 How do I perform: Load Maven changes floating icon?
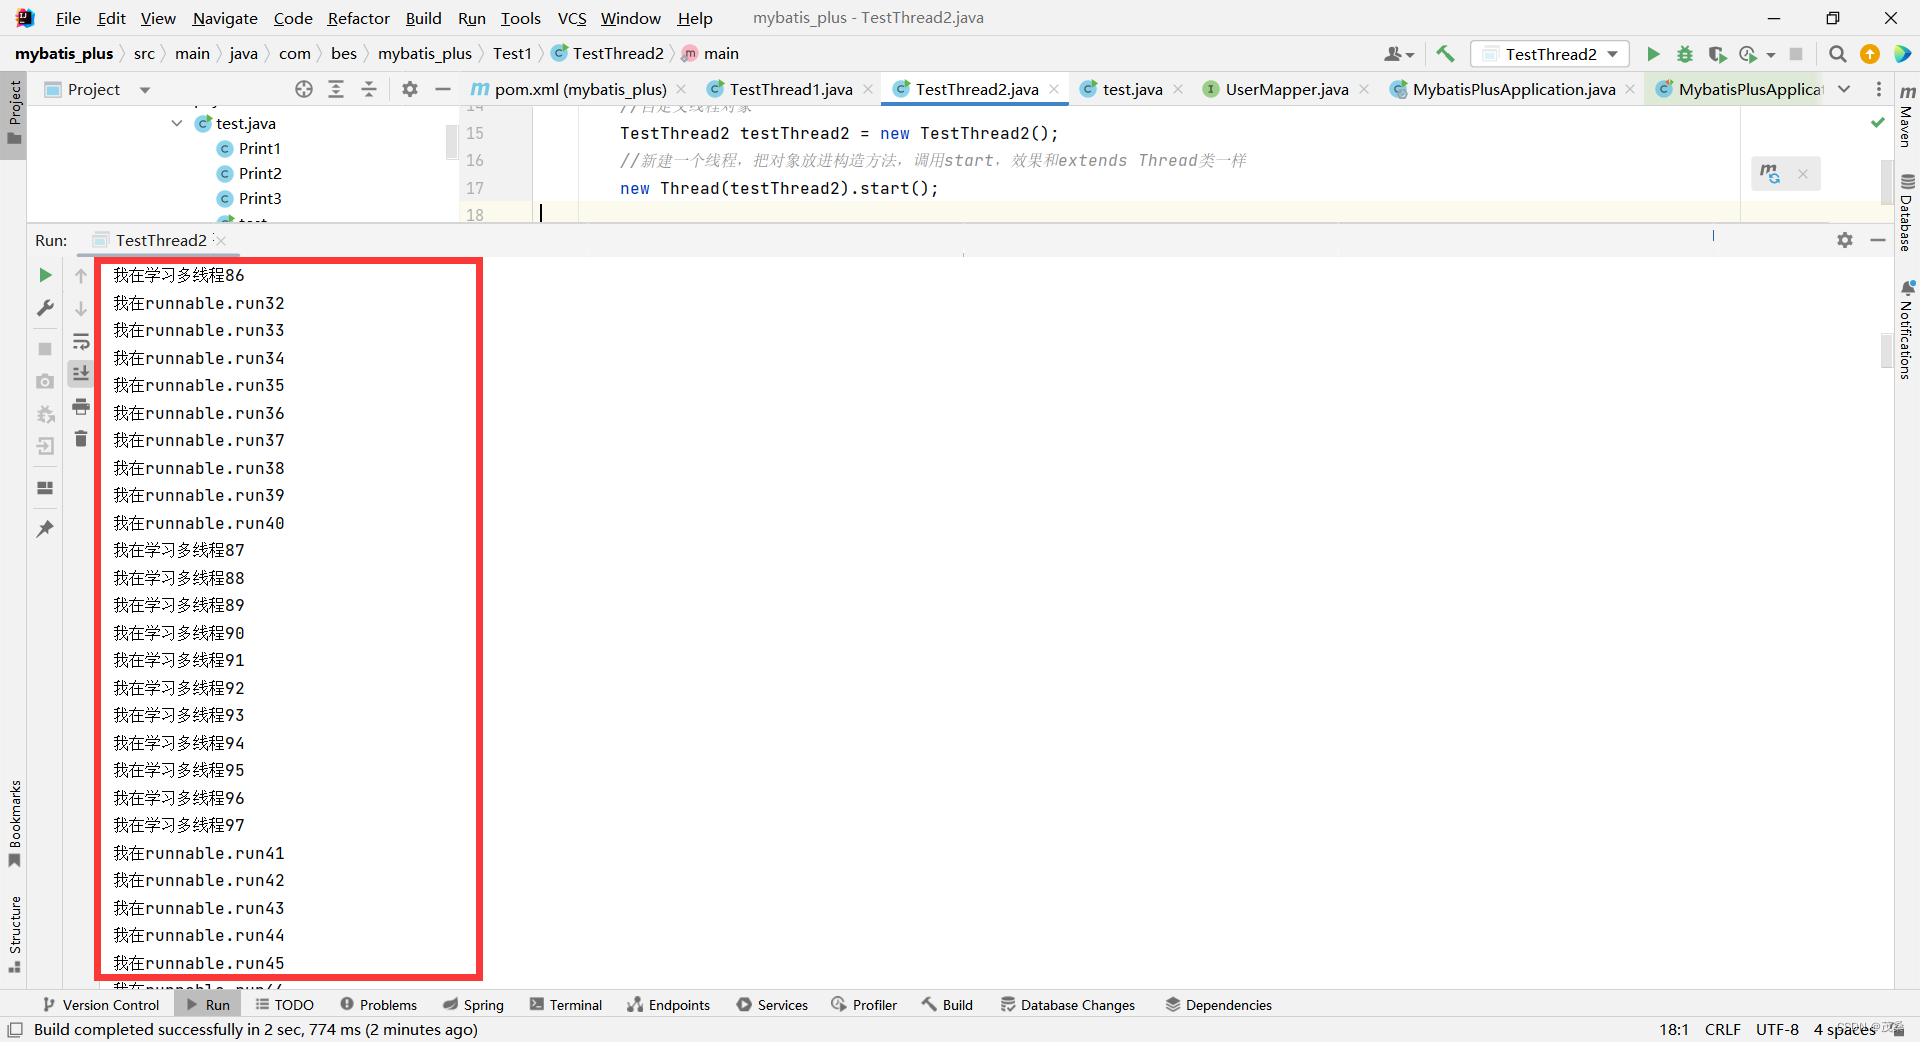1770,174
